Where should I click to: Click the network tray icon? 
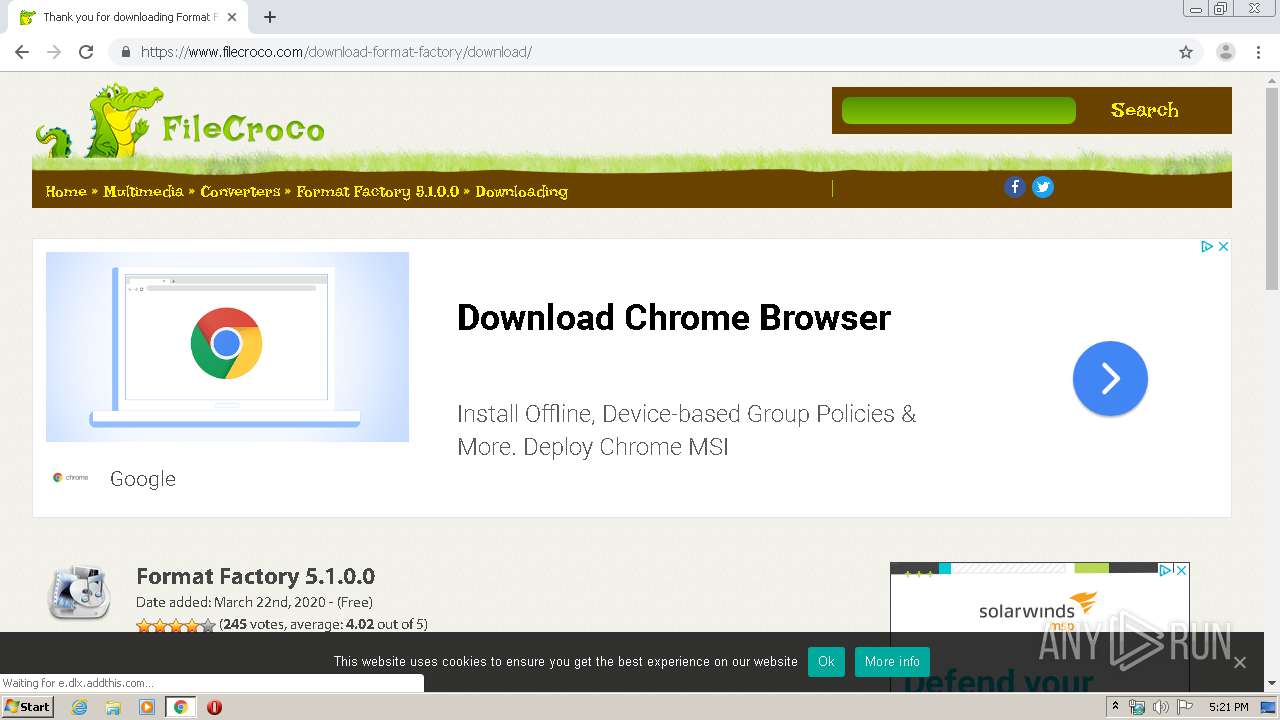coord(1137,707)
